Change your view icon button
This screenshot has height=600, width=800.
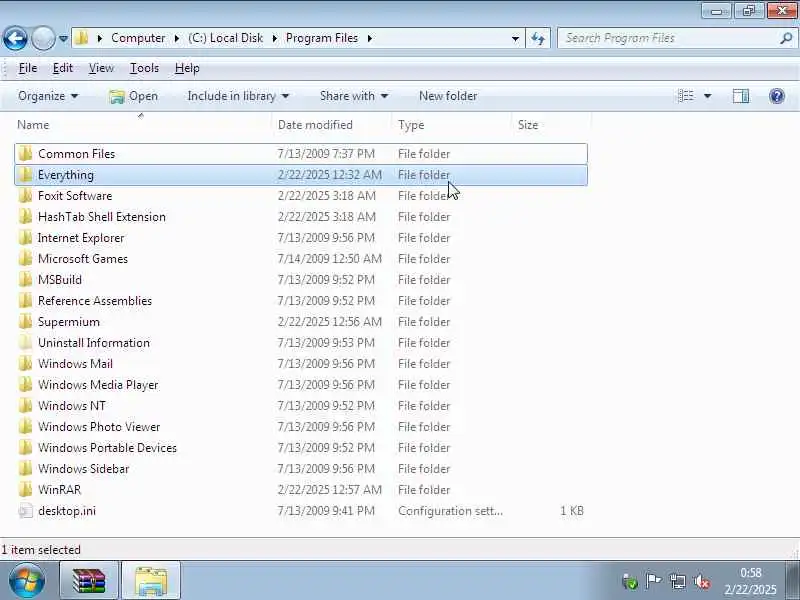[686, 96]
